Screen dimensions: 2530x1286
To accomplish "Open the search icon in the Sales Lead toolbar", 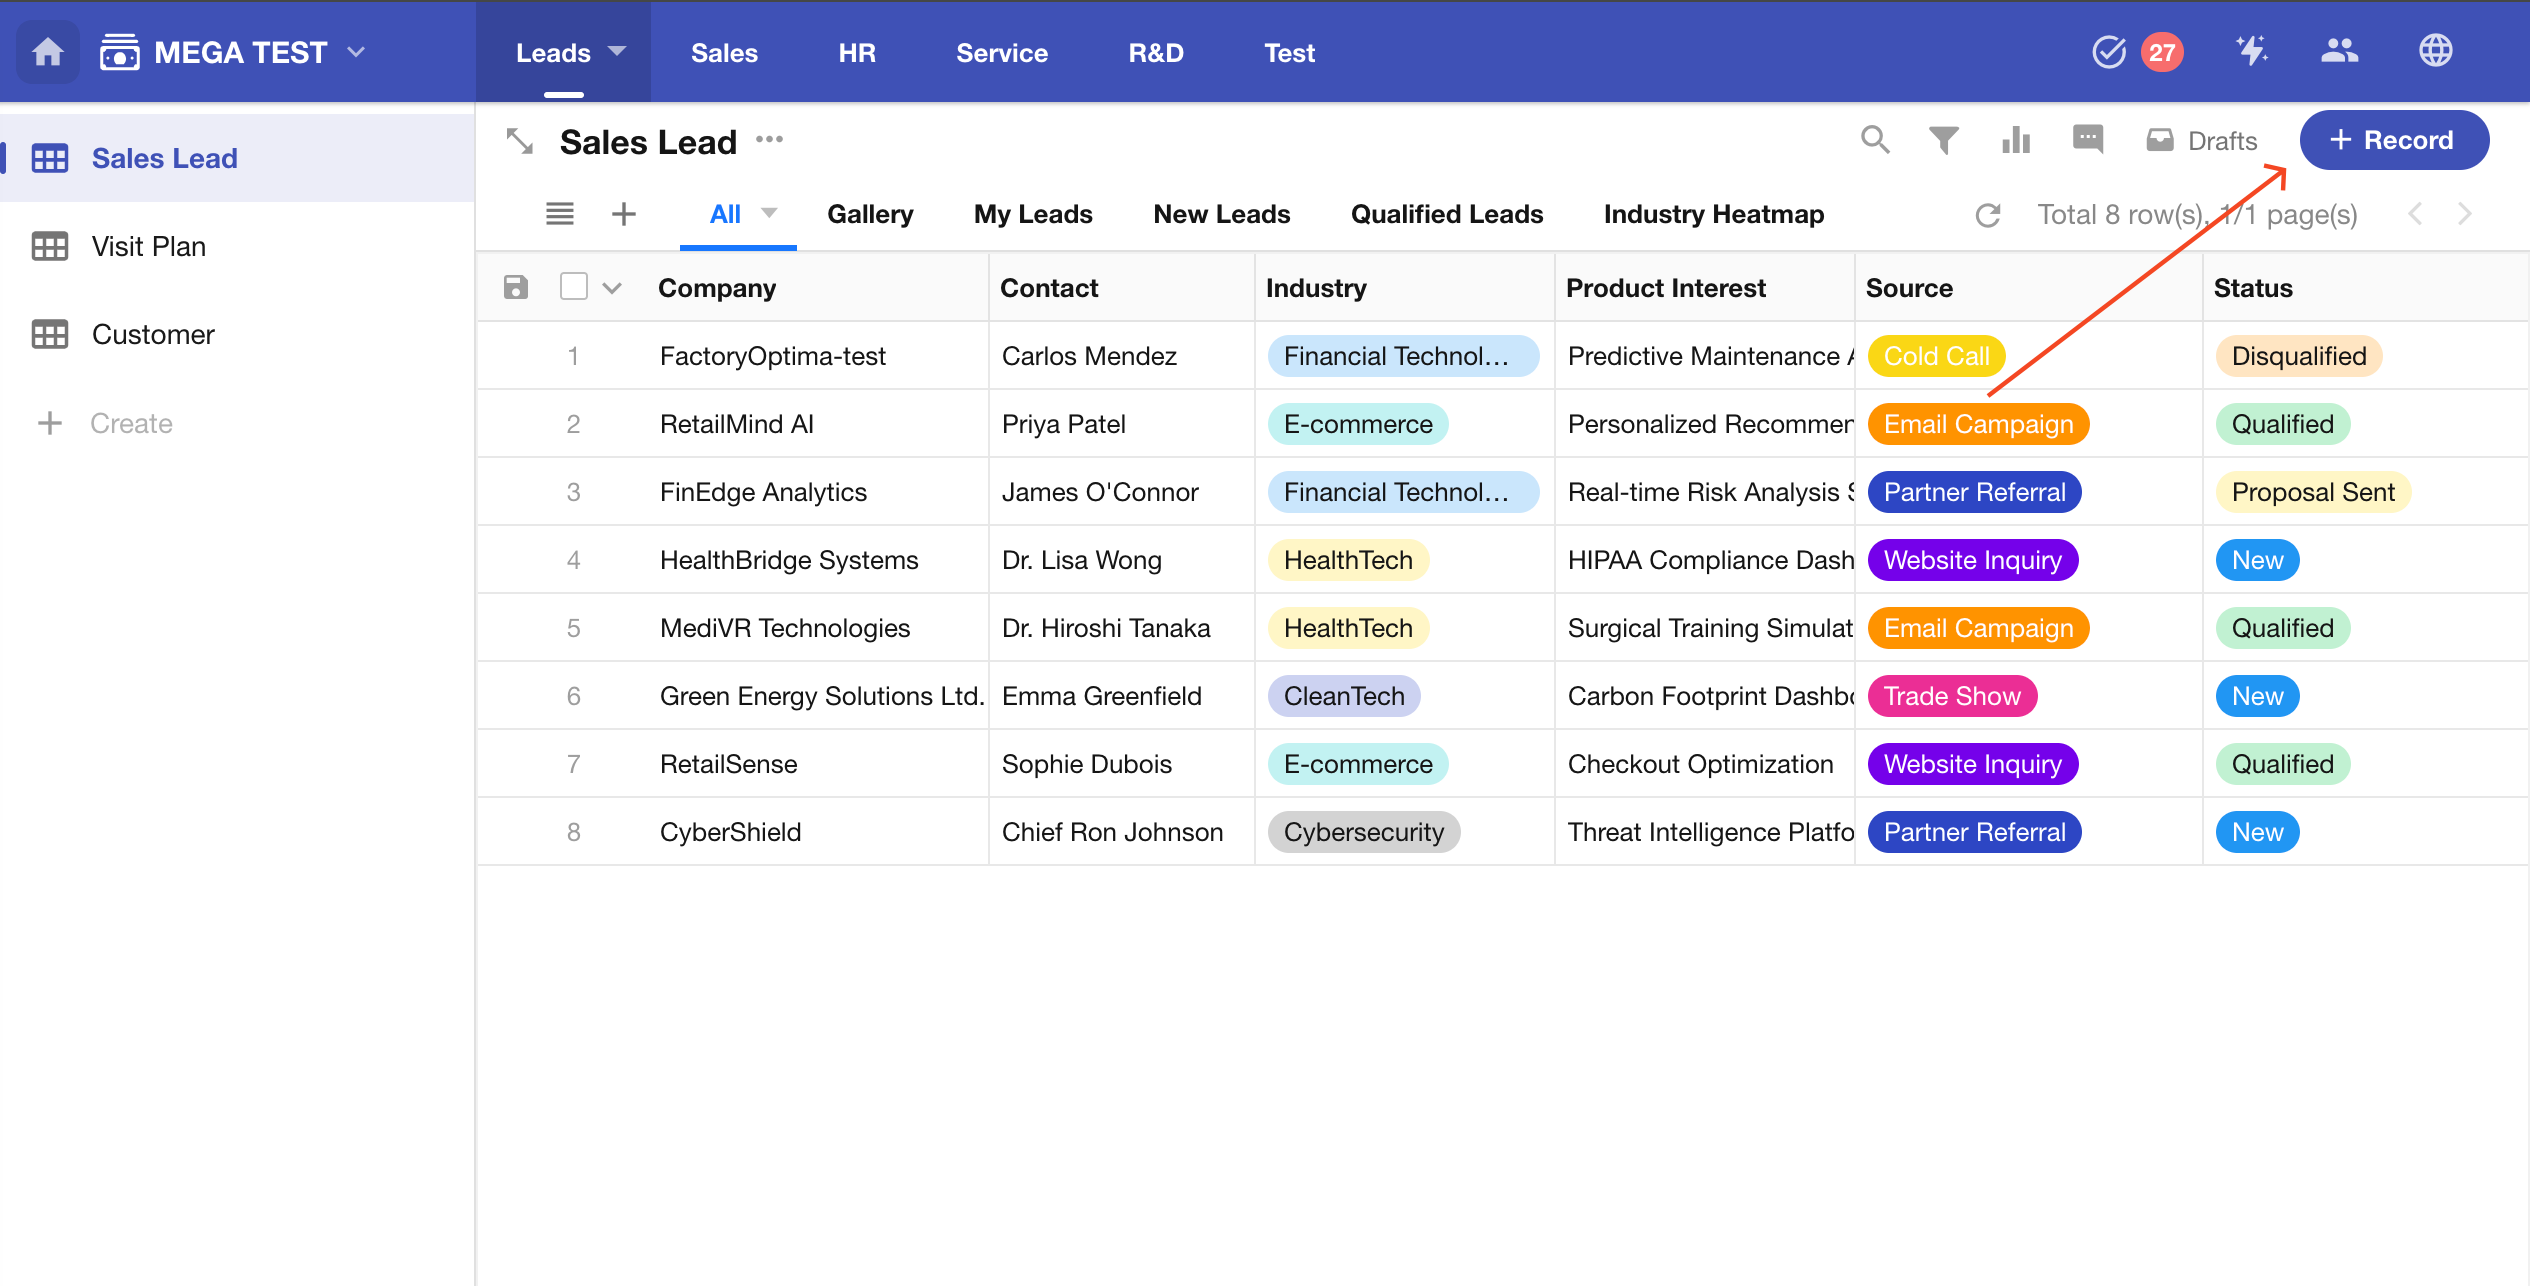I will (1875, 140).
